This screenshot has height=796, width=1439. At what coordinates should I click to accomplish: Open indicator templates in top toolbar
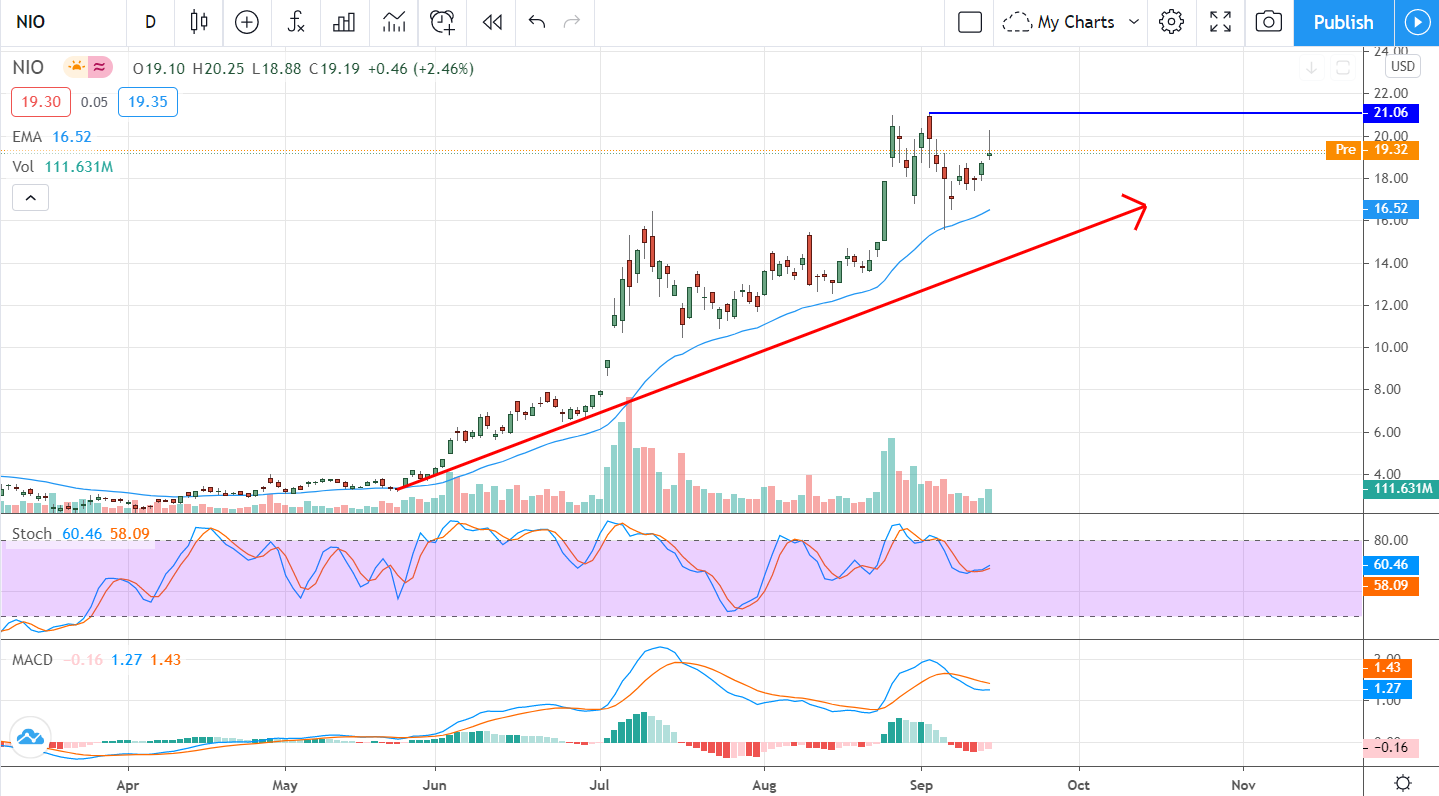click(394, 22)
